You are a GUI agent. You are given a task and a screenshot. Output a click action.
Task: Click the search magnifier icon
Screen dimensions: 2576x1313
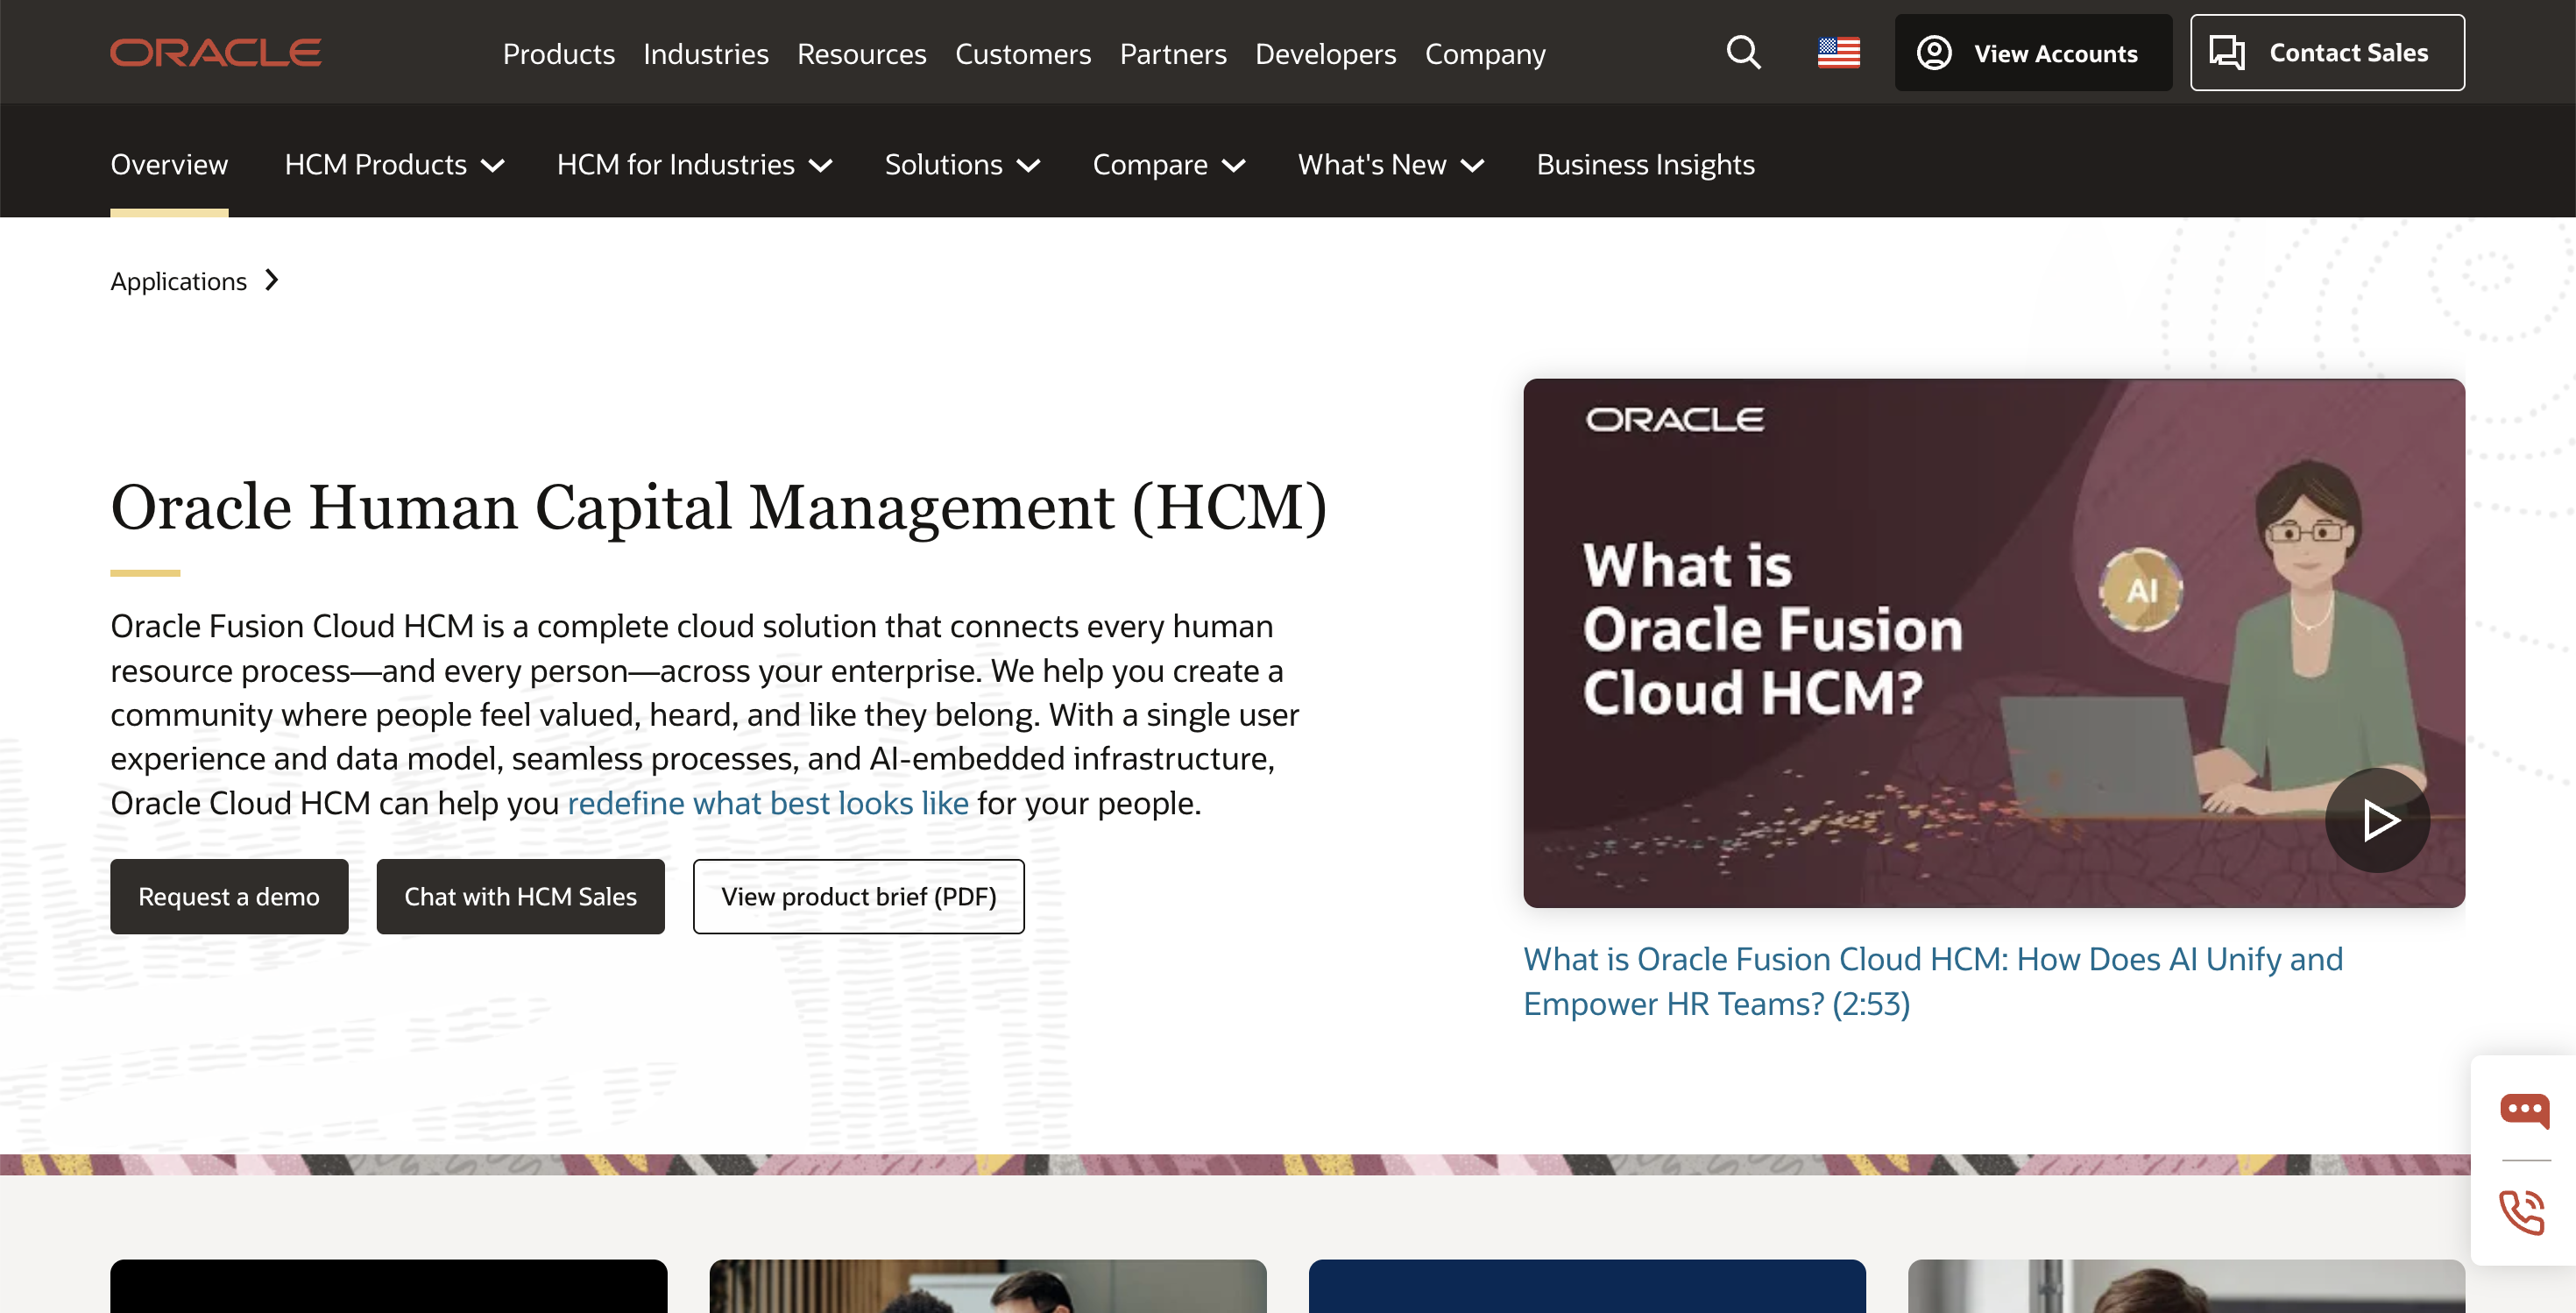1743,52
